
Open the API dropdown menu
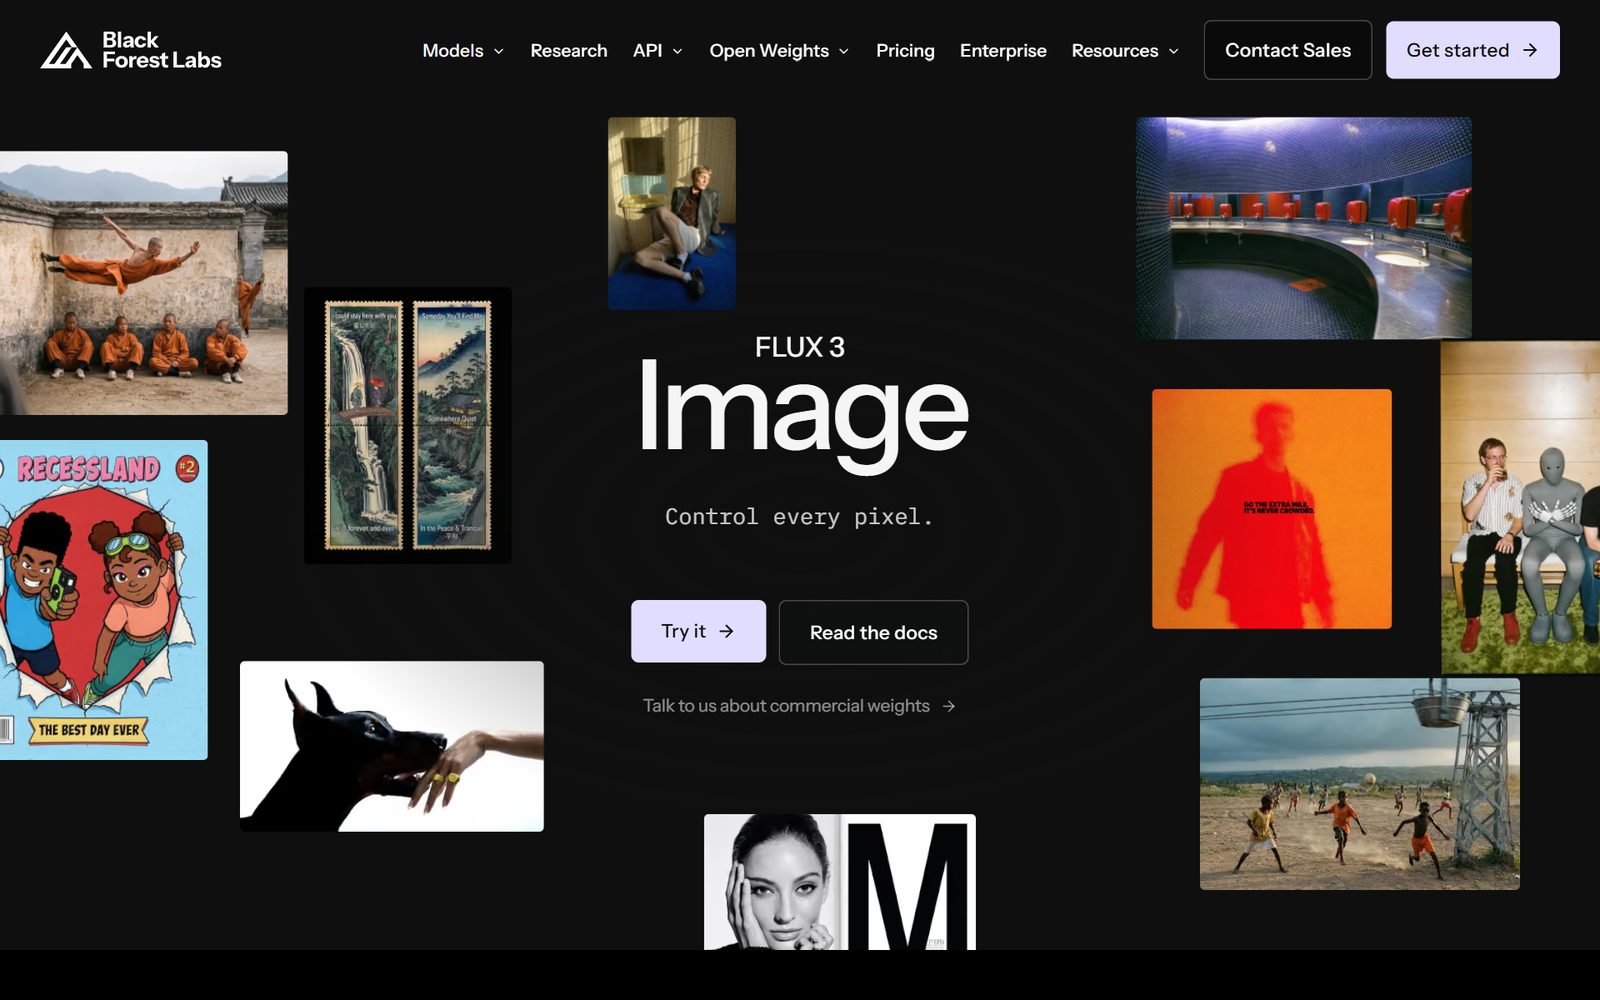pyautogui.click(x=658, y=50)
